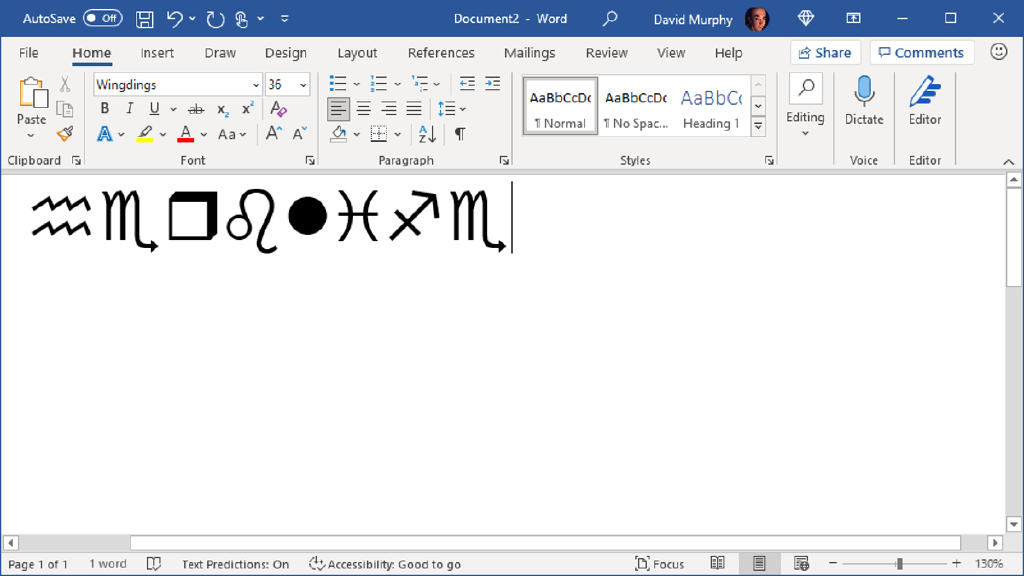Image resolution: width=1024 pixels, height=576 pixels.
Task: Toggle Bold formatting
Action: pyautogui.click(x=105, y=109)
